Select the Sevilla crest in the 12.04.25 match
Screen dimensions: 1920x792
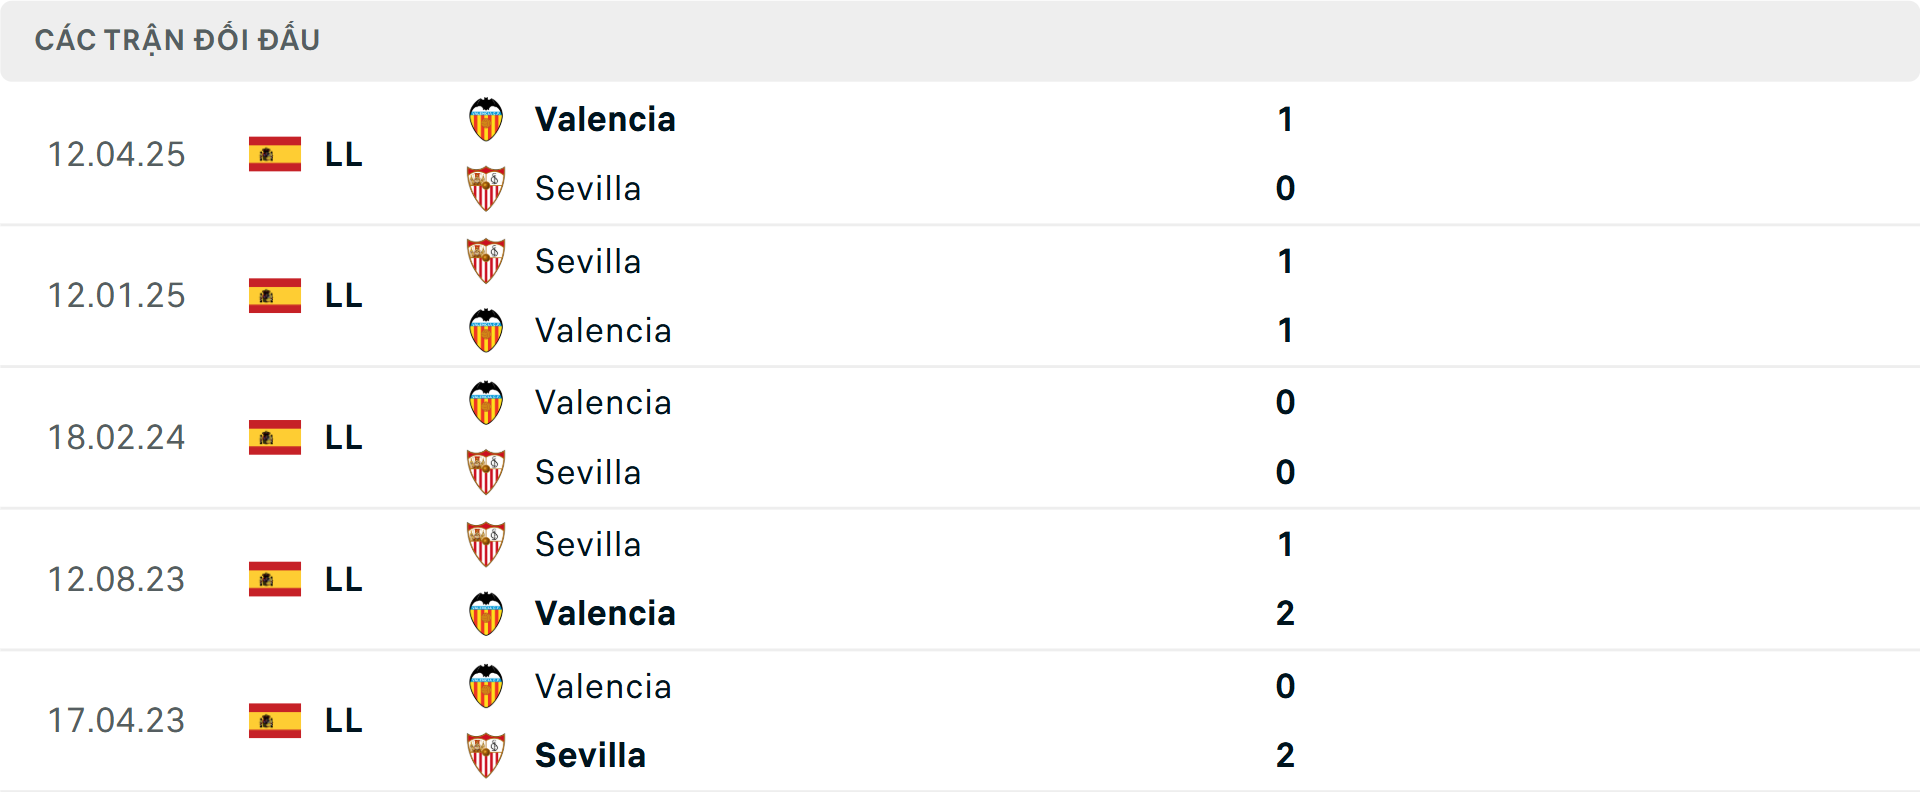[487, 188]
